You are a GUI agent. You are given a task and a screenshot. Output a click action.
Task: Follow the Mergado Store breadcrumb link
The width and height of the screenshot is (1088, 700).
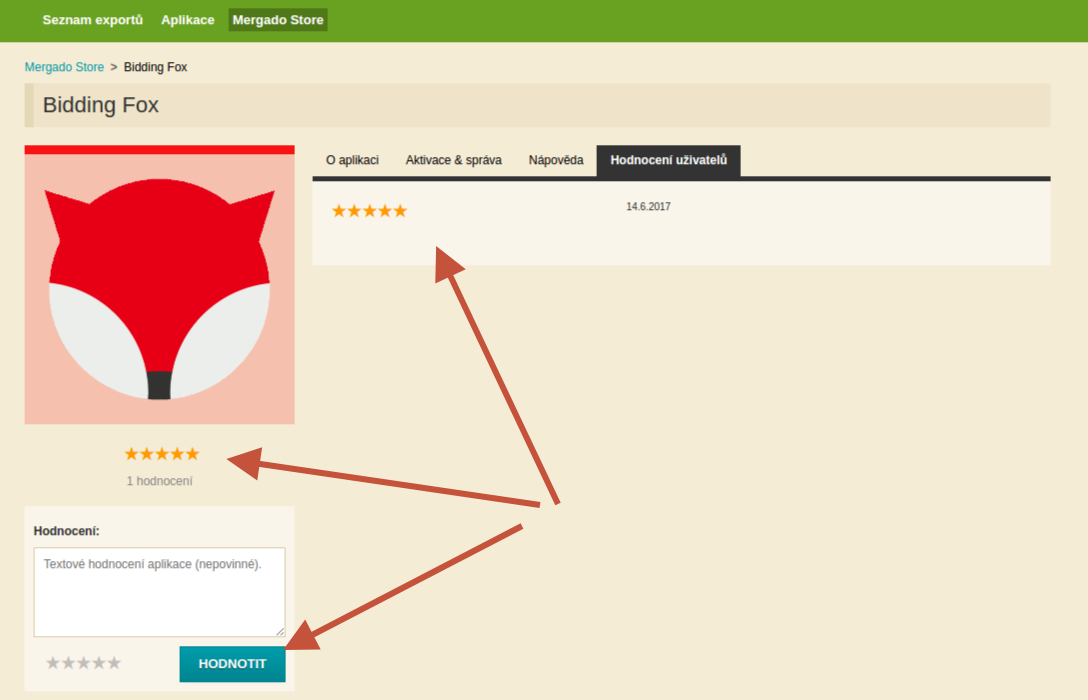click(x=64, y=67)
